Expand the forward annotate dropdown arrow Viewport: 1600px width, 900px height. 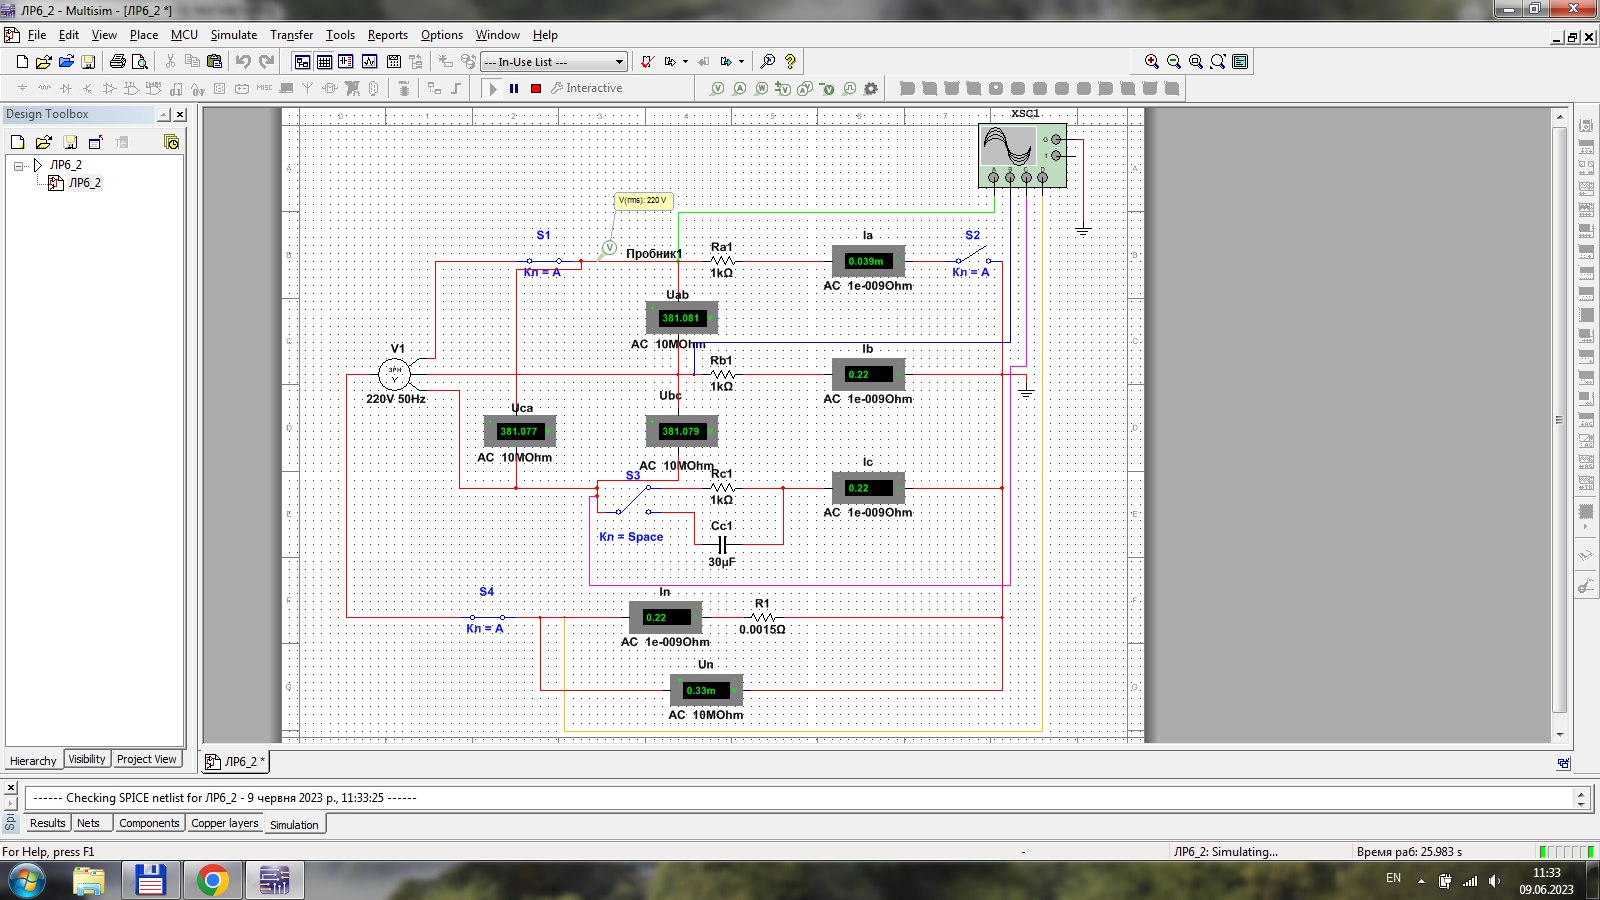741,62
